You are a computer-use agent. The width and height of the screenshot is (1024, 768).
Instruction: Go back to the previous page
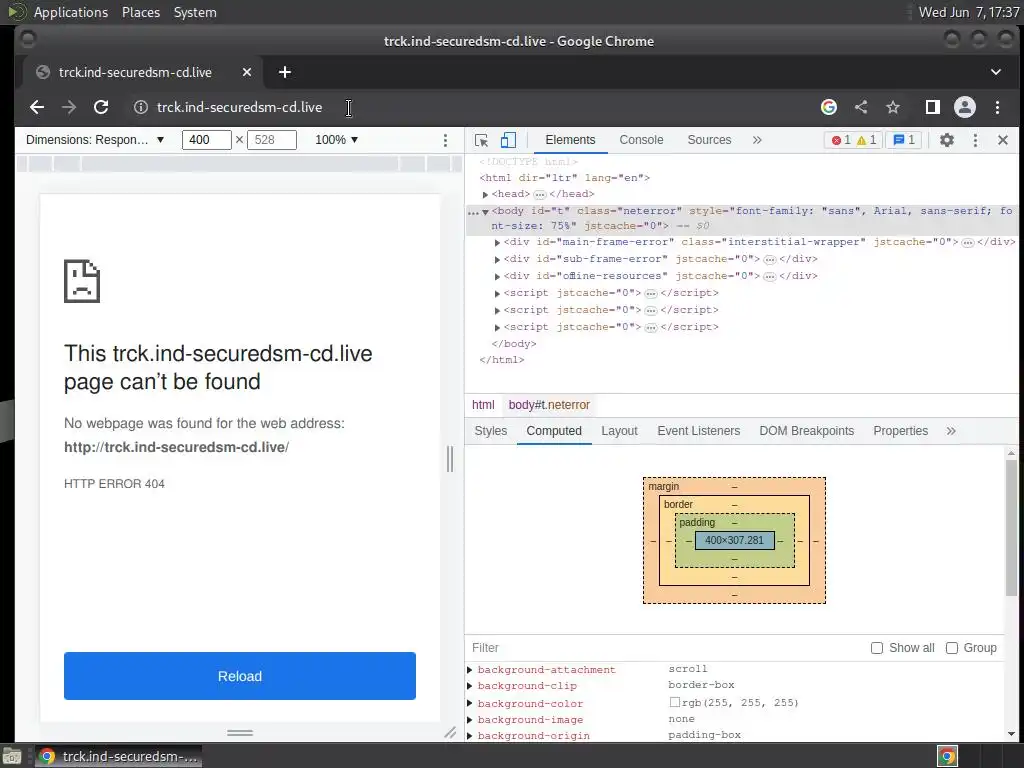37,107
